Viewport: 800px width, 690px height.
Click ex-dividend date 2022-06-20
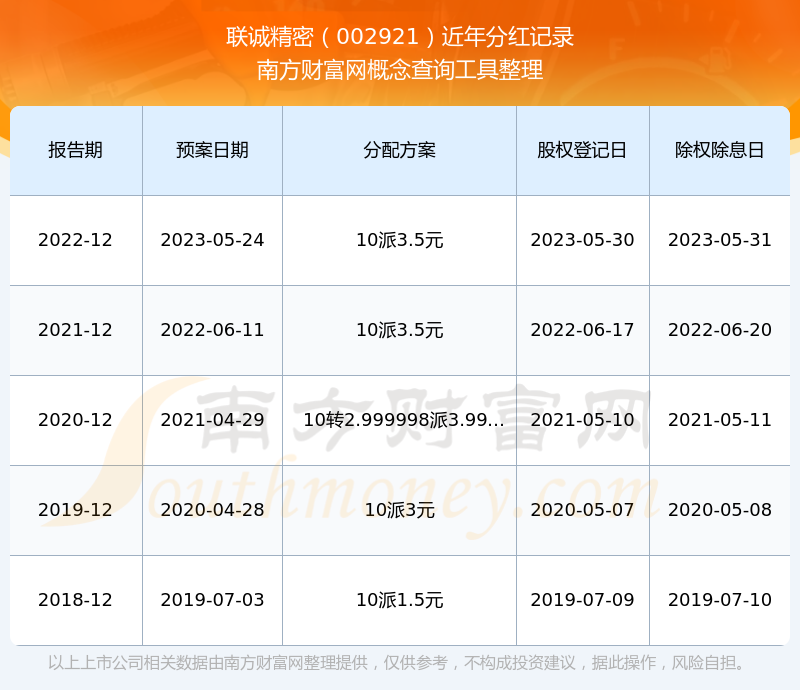click(719, 330)
